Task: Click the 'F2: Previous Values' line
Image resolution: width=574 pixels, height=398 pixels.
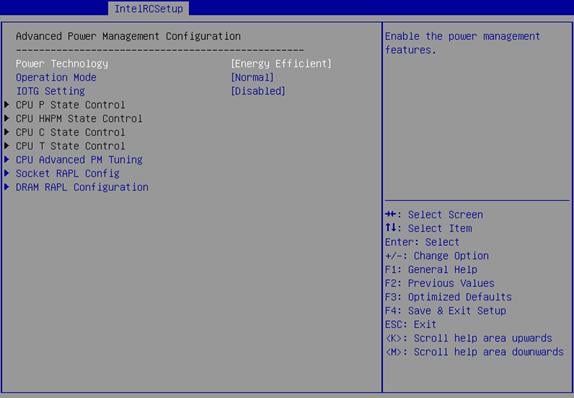Action: point(440,283)
